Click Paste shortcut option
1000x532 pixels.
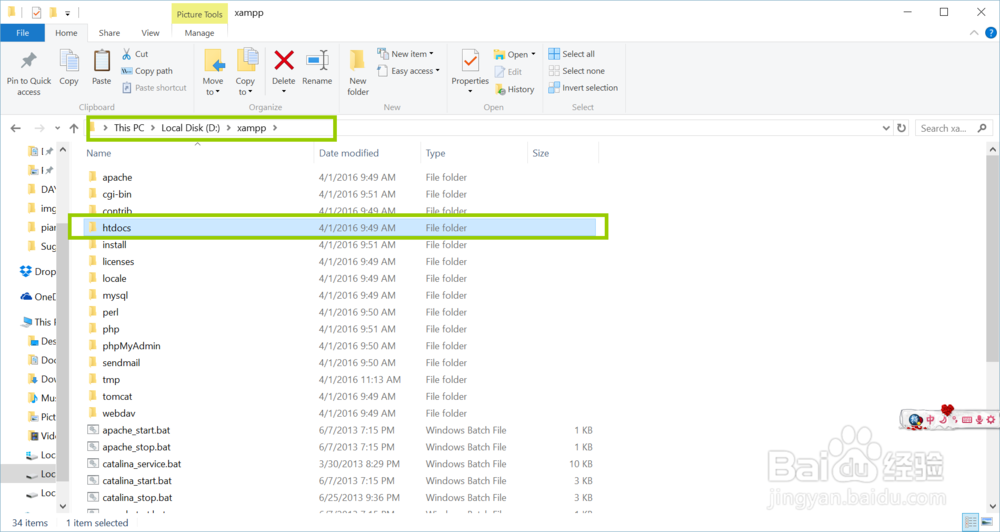(x=154, y=88)
